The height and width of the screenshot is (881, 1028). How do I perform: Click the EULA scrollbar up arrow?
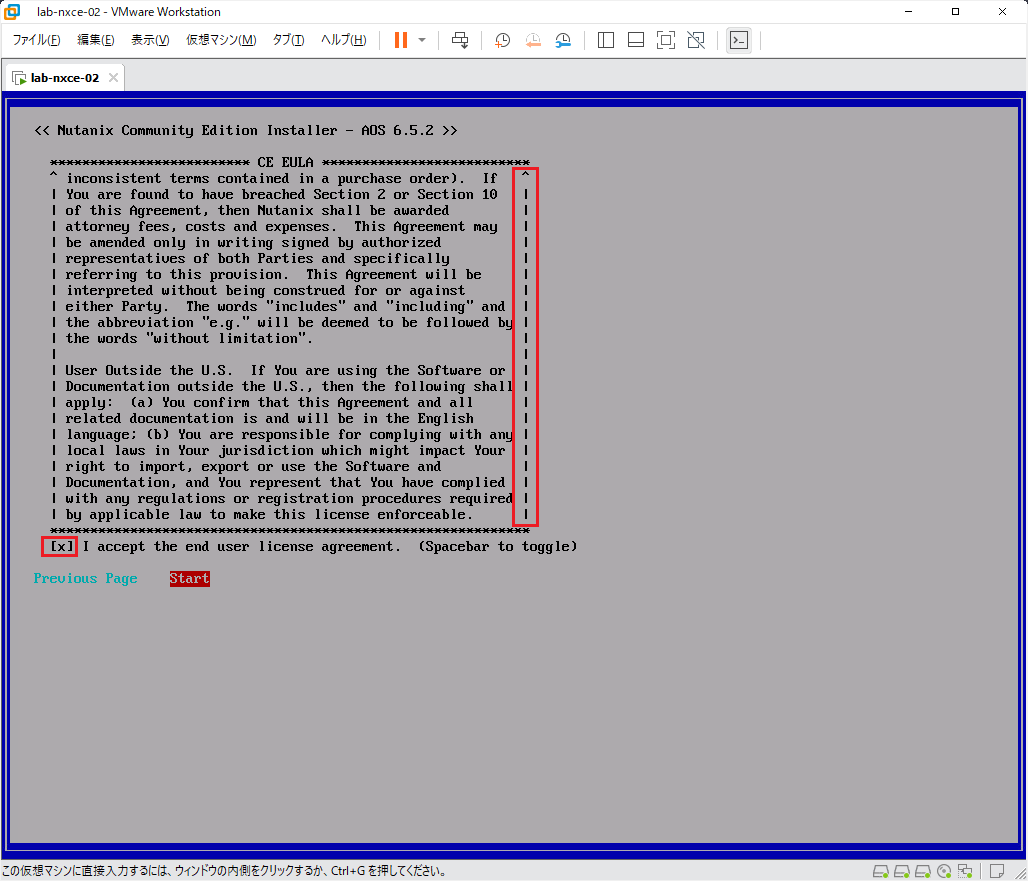click(525, 174)
